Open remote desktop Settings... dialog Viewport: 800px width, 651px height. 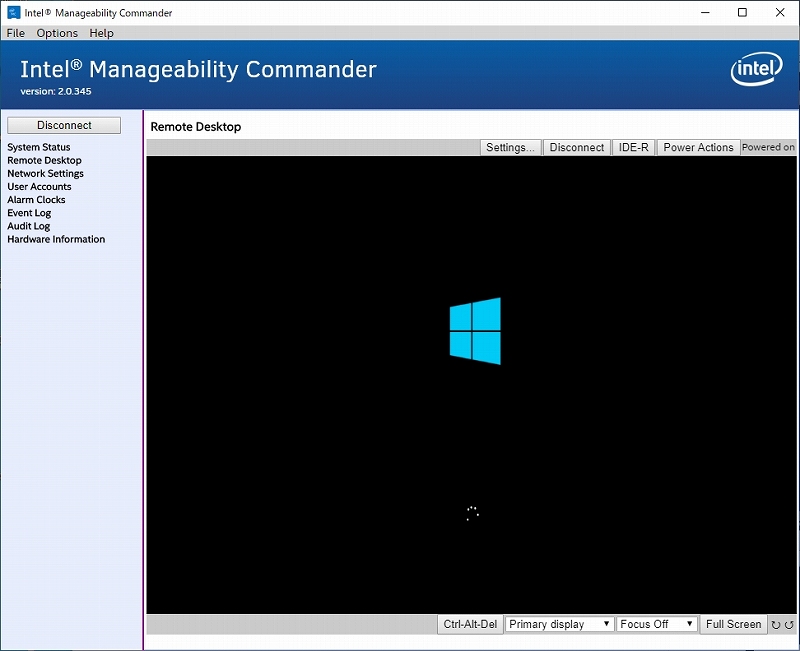coord(510,147)
